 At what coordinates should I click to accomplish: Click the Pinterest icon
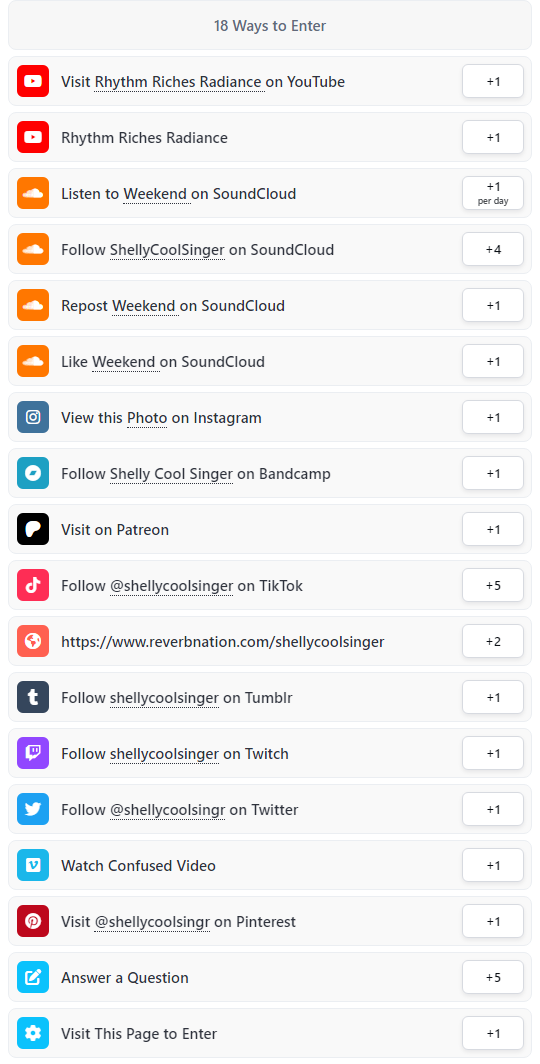(x=33, y=921)
